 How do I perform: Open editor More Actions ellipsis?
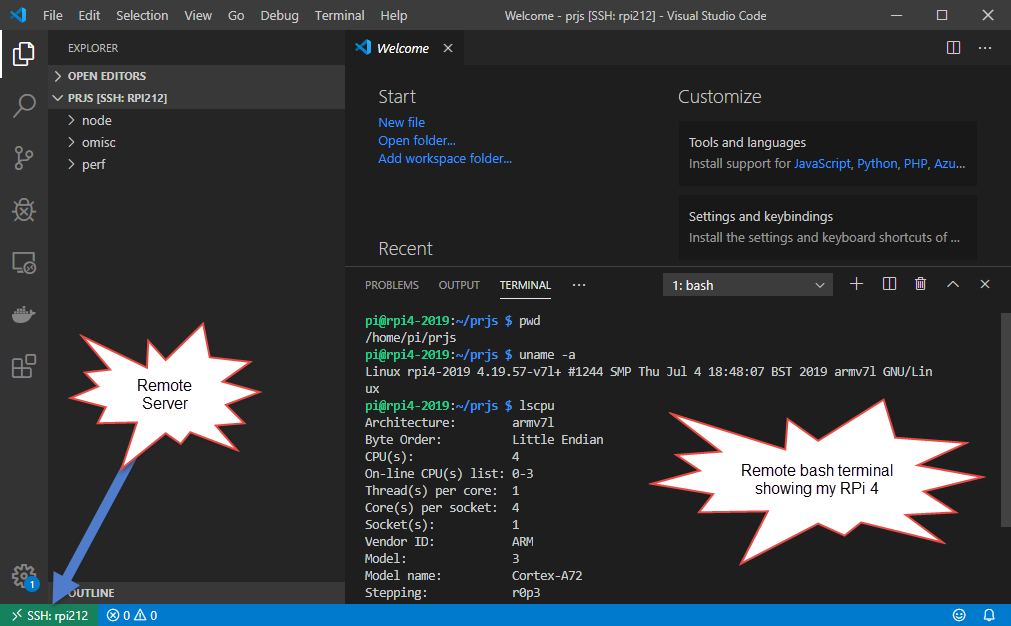985,48
